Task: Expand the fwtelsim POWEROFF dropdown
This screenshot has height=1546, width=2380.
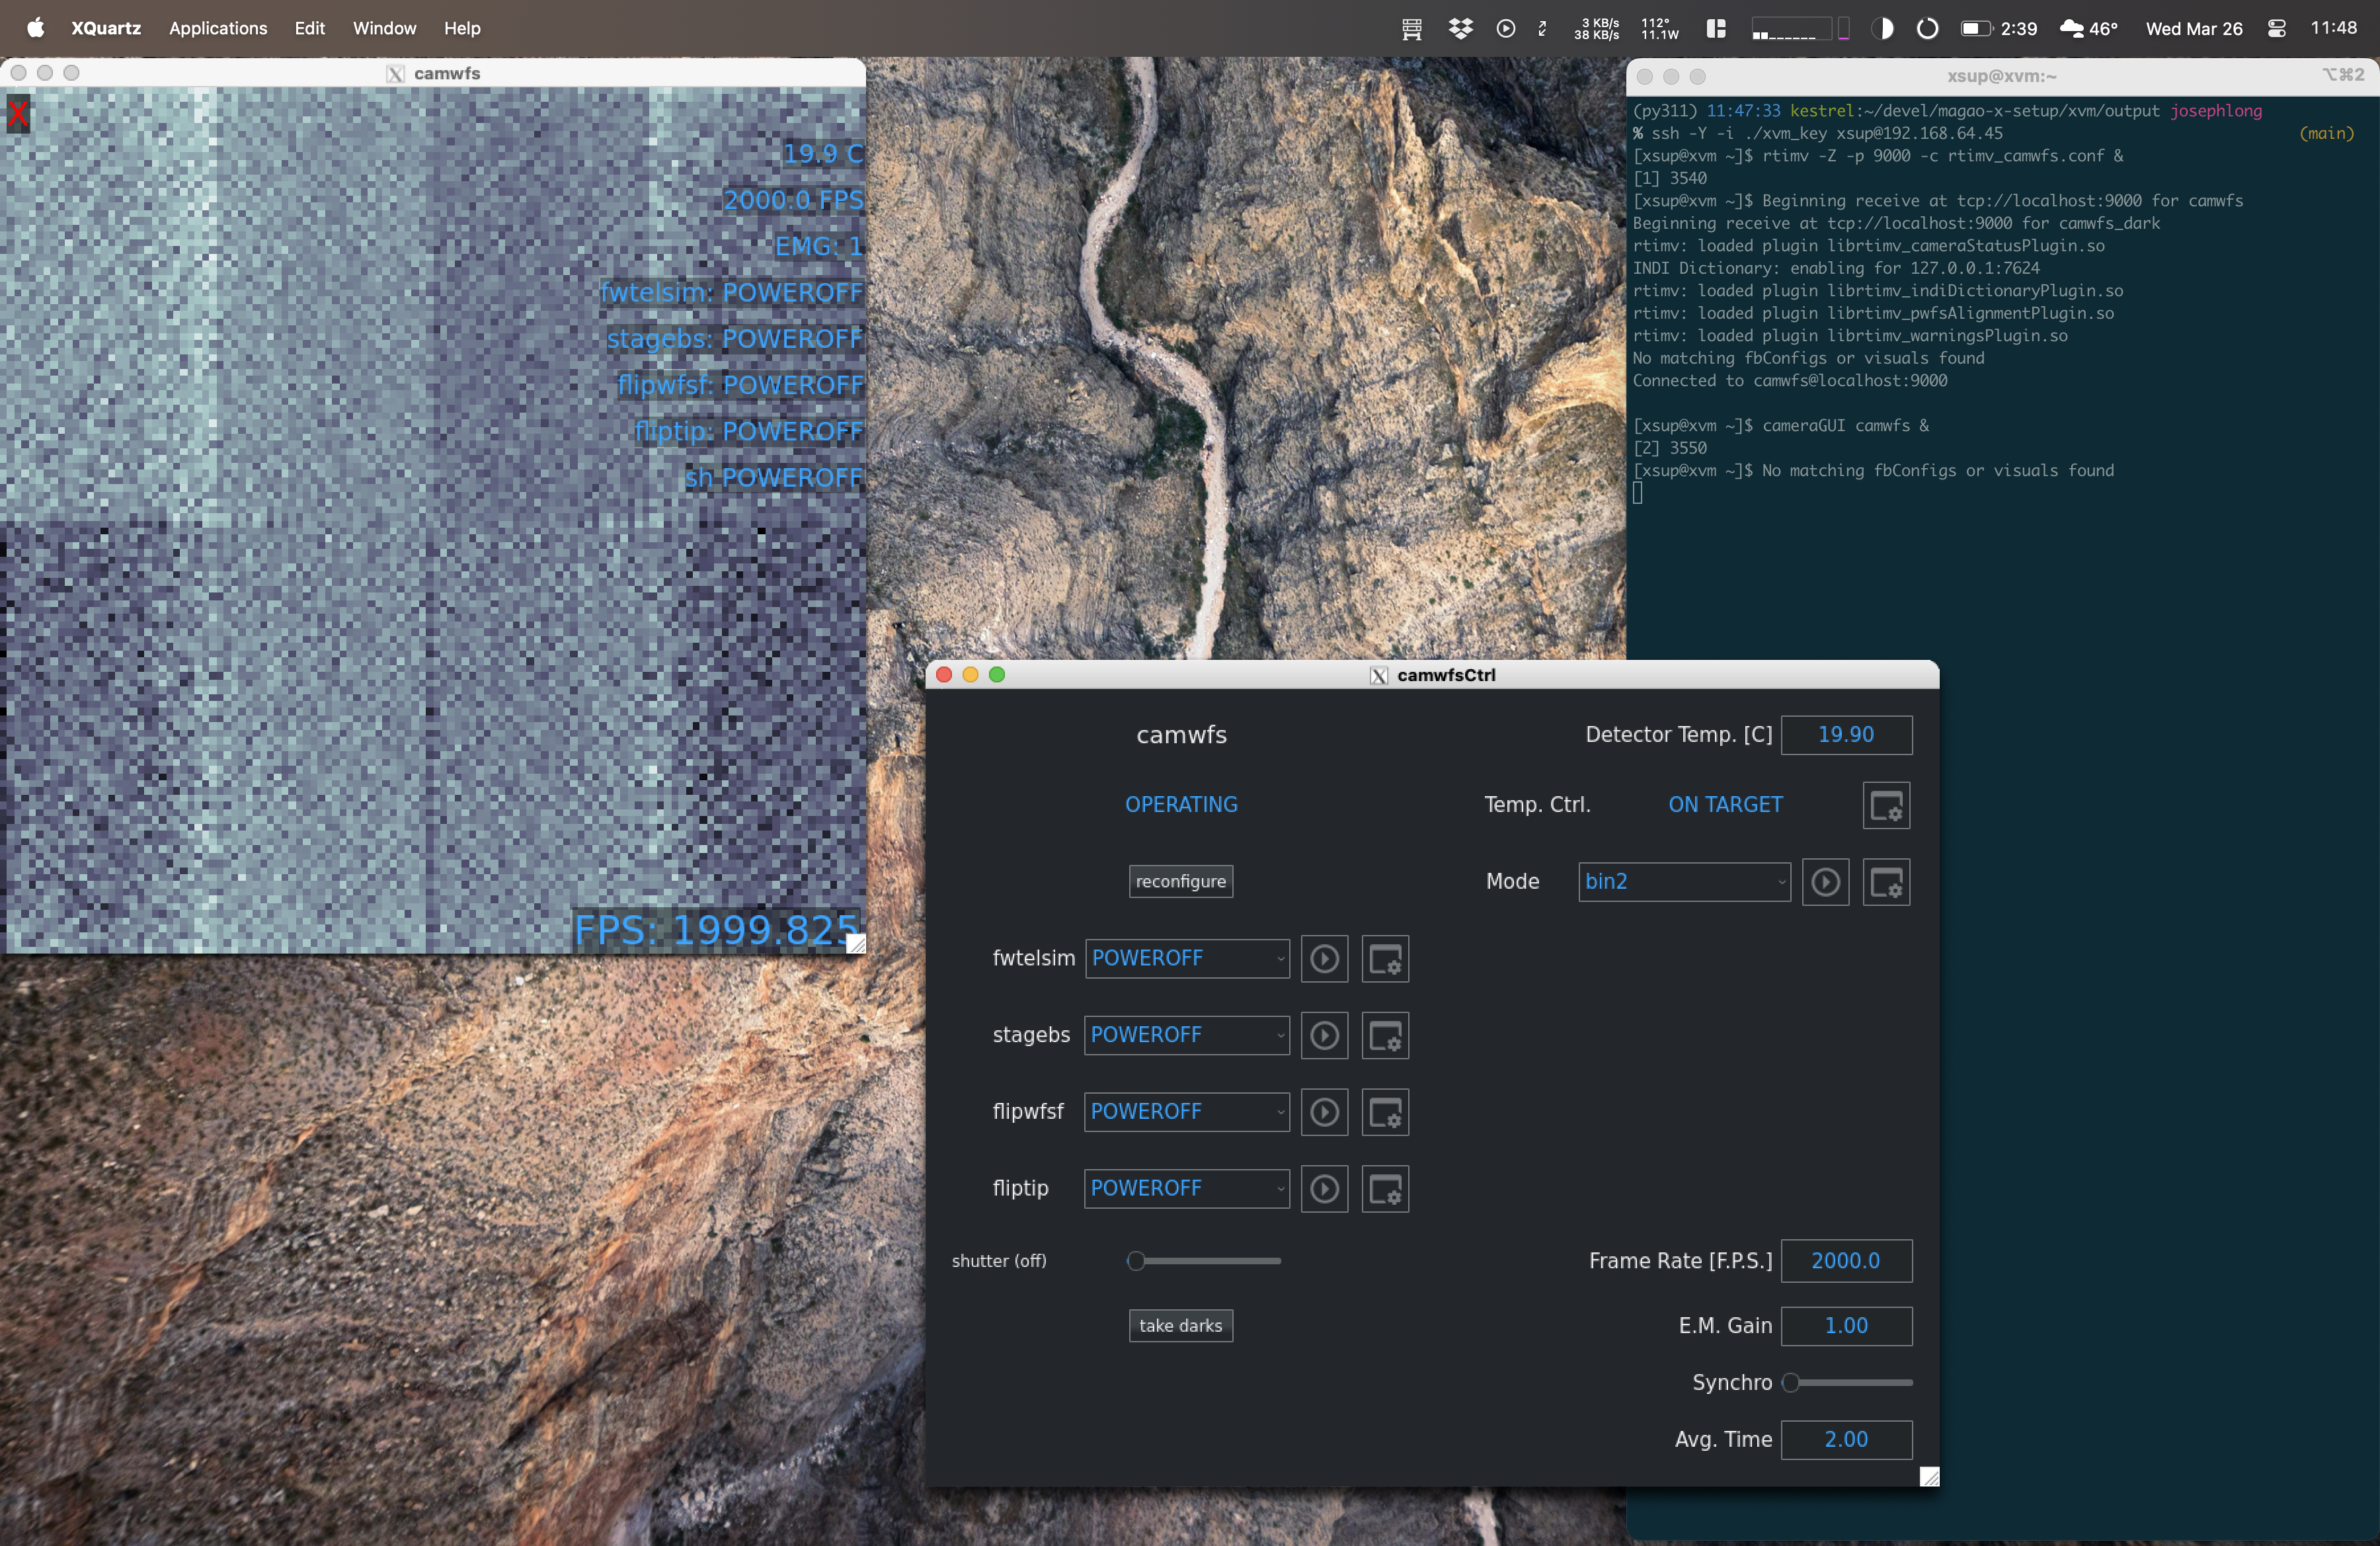Action: tap(1187, 959)
